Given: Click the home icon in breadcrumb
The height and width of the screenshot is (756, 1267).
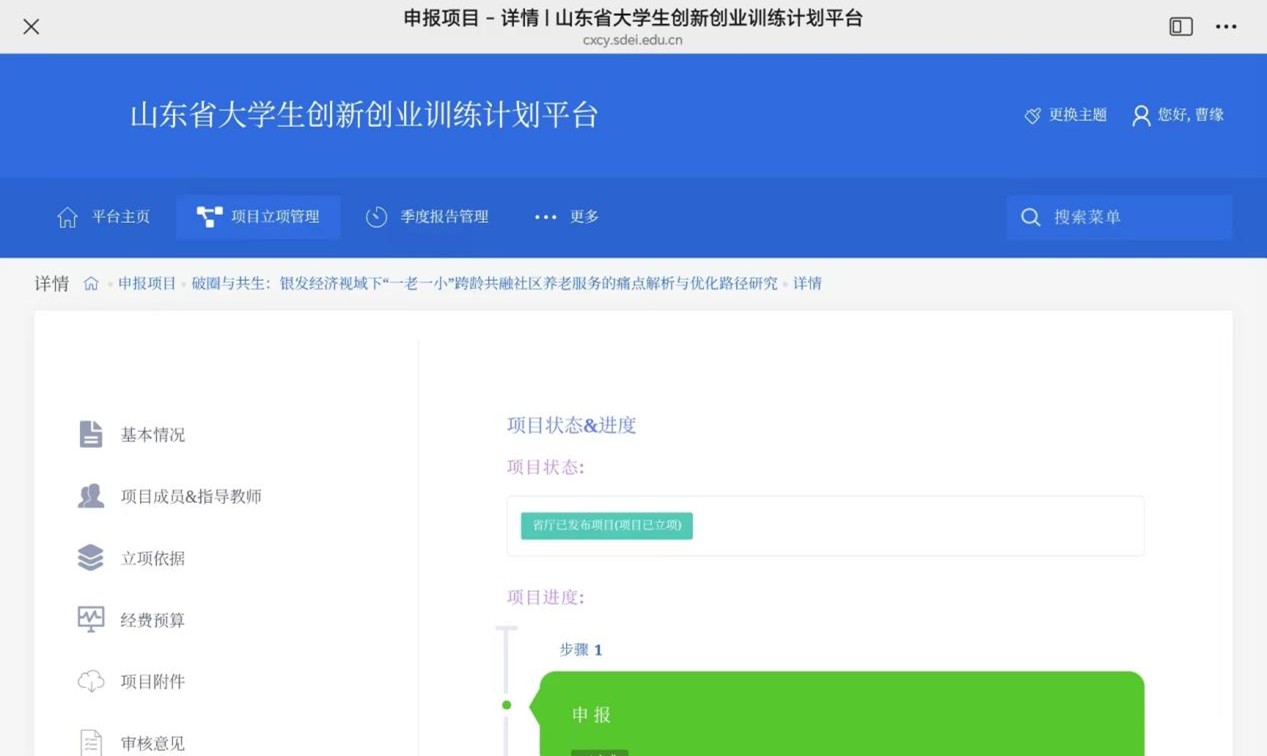Looking at the screenshot, I should pyautogui.click(x=91, y=284).
